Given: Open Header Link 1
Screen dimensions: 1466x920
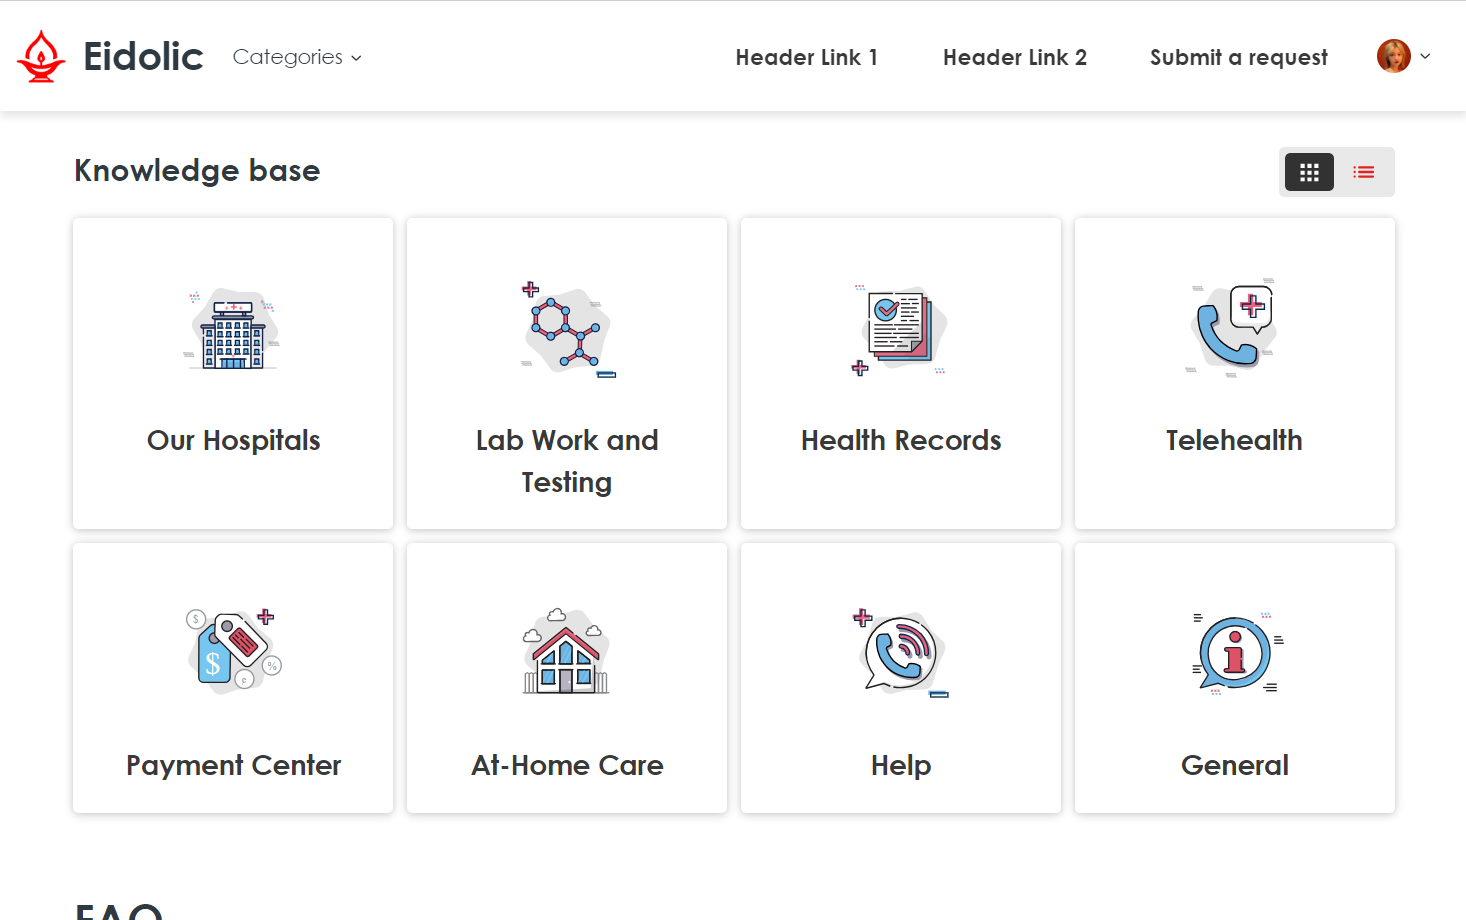Looking at the screenshot, I should point(806,57).
